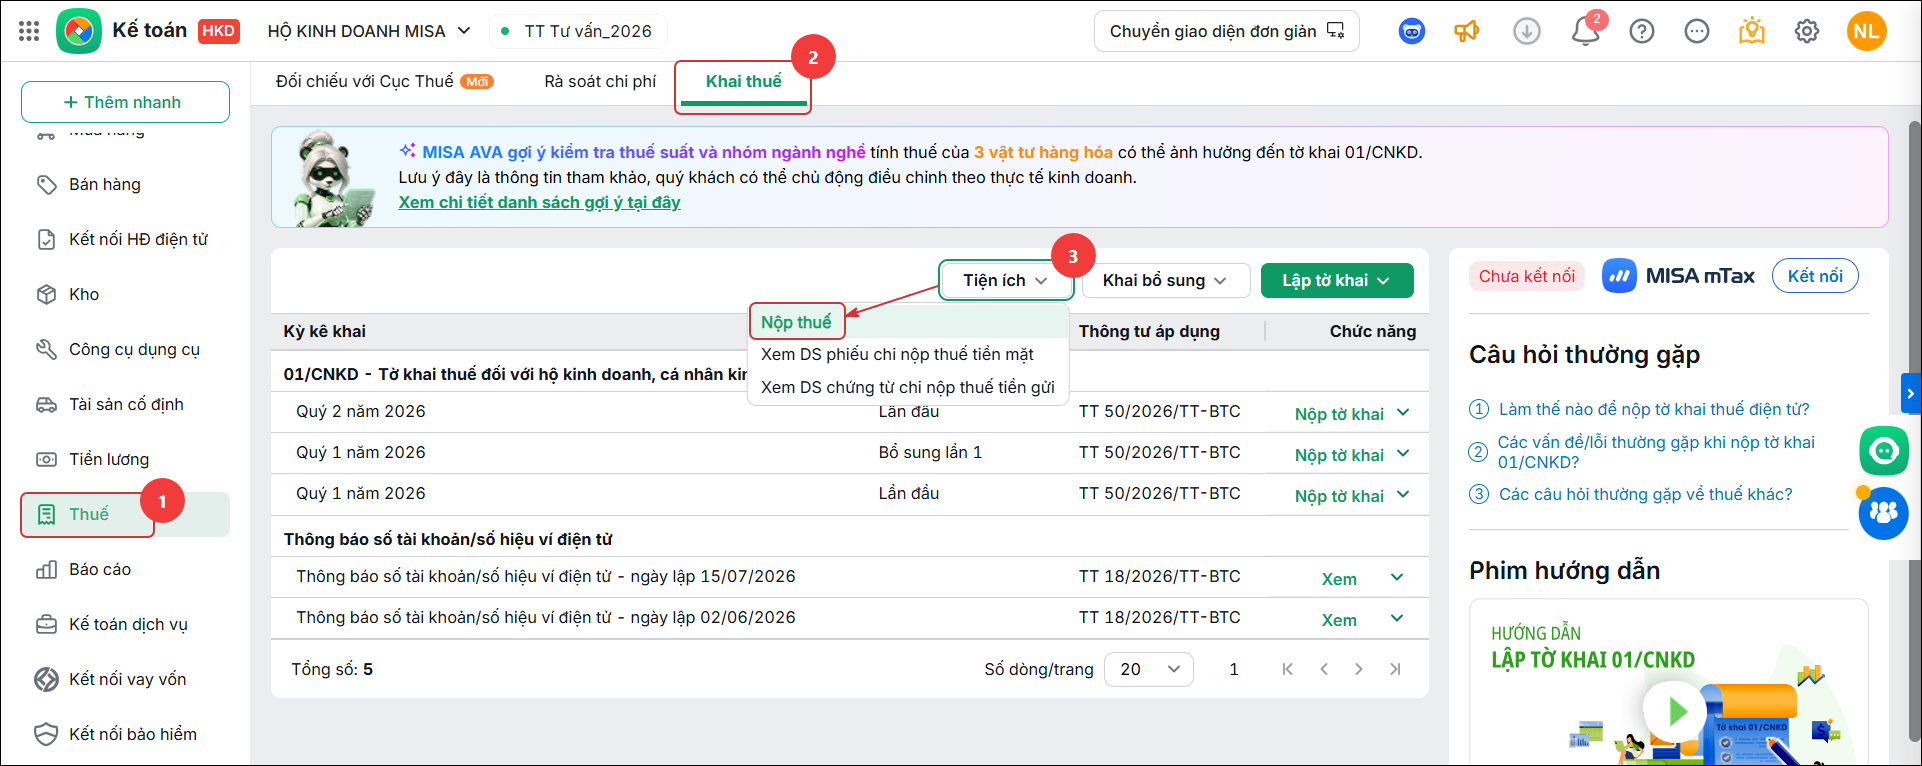Open the chat messages bubble icon
Viewport: 1922px width, 766px height.
[1697, 32]
